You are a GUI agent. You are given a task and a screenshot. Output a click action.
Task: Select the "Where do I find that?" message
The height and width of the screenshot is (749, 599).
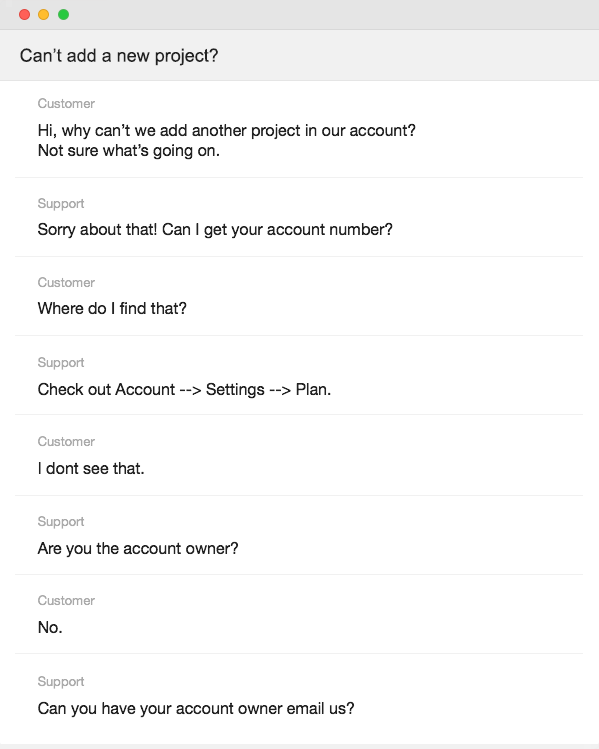coord(112,309)
